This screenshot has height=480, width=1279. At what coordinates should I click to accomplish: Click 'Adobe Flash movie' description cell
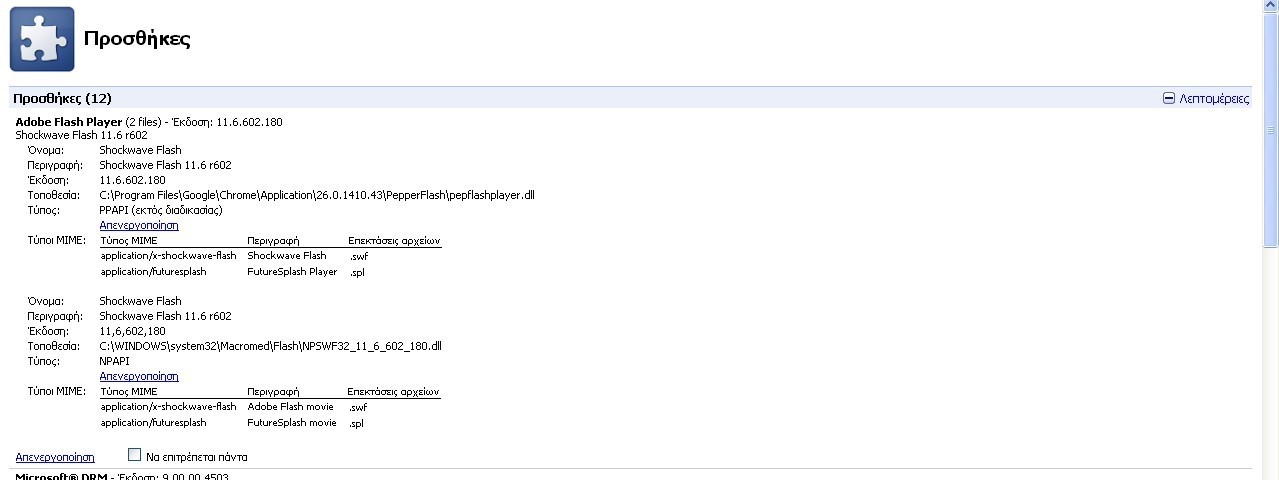tap(290, 407)
